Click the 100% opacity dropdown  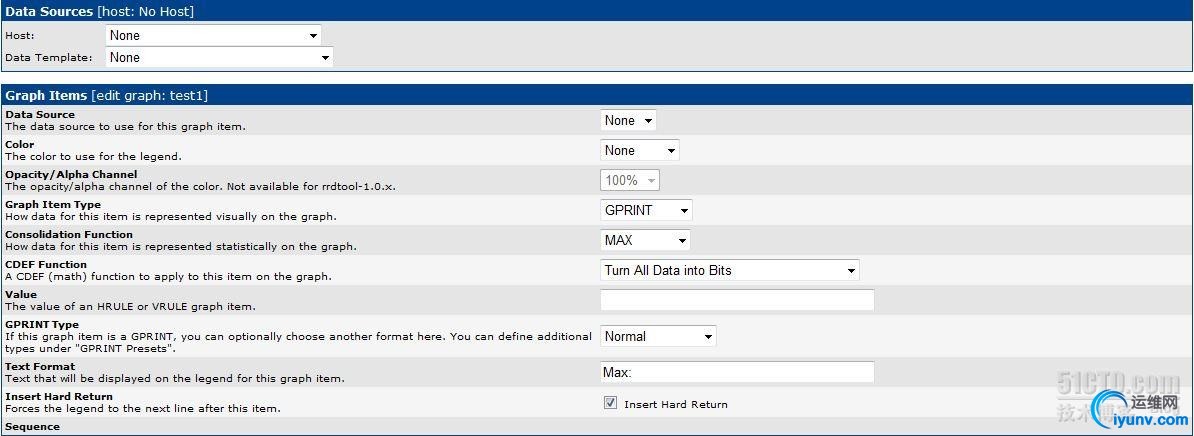pyautogui.click(x=629, y=181)
